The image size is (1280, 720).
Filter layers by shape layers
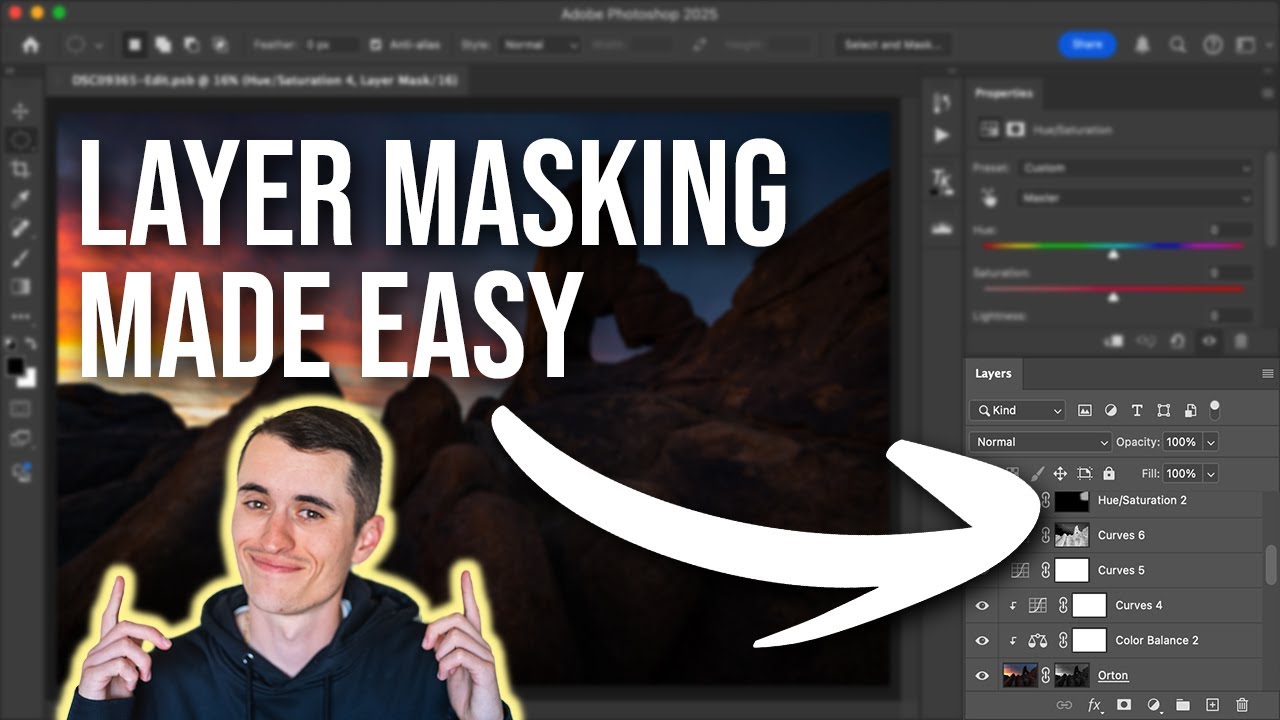click(x=1164, y=411)
